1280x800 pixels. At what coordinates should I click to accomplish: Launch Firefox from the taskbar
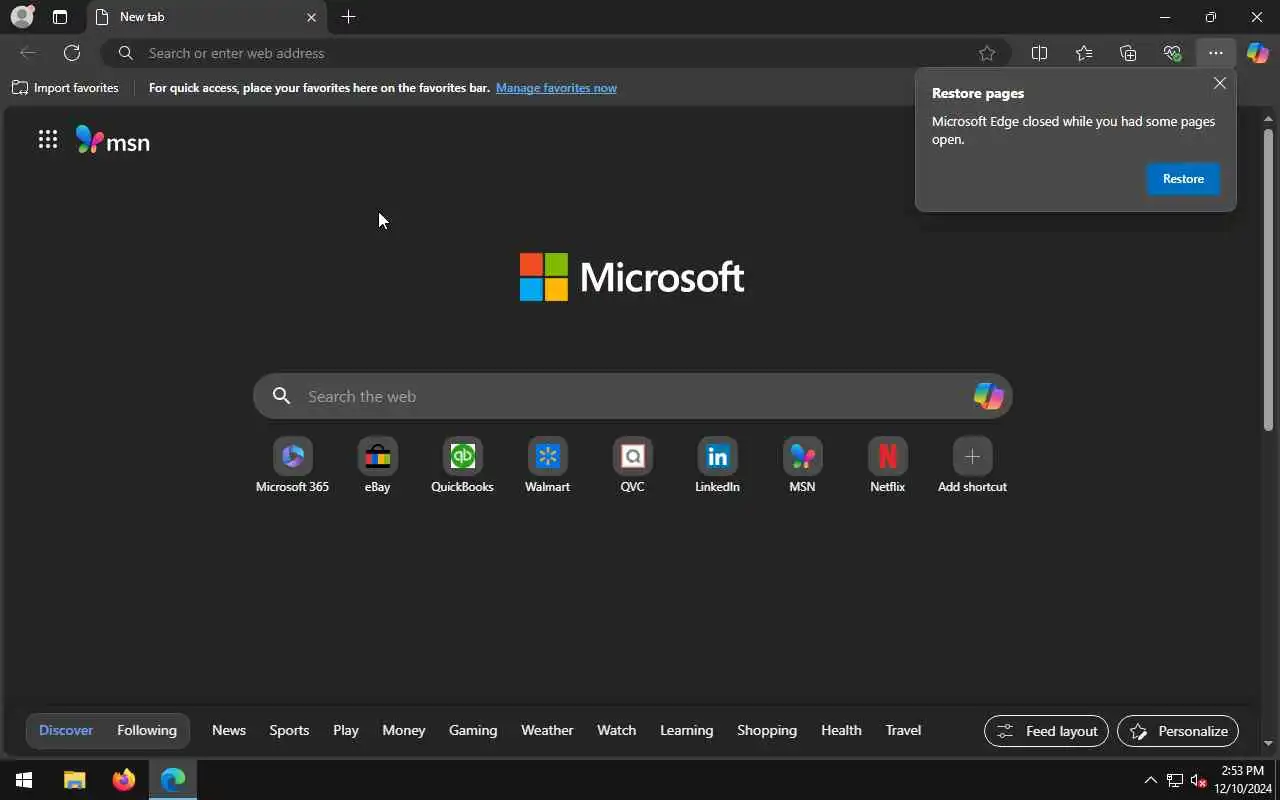(124, 780)
